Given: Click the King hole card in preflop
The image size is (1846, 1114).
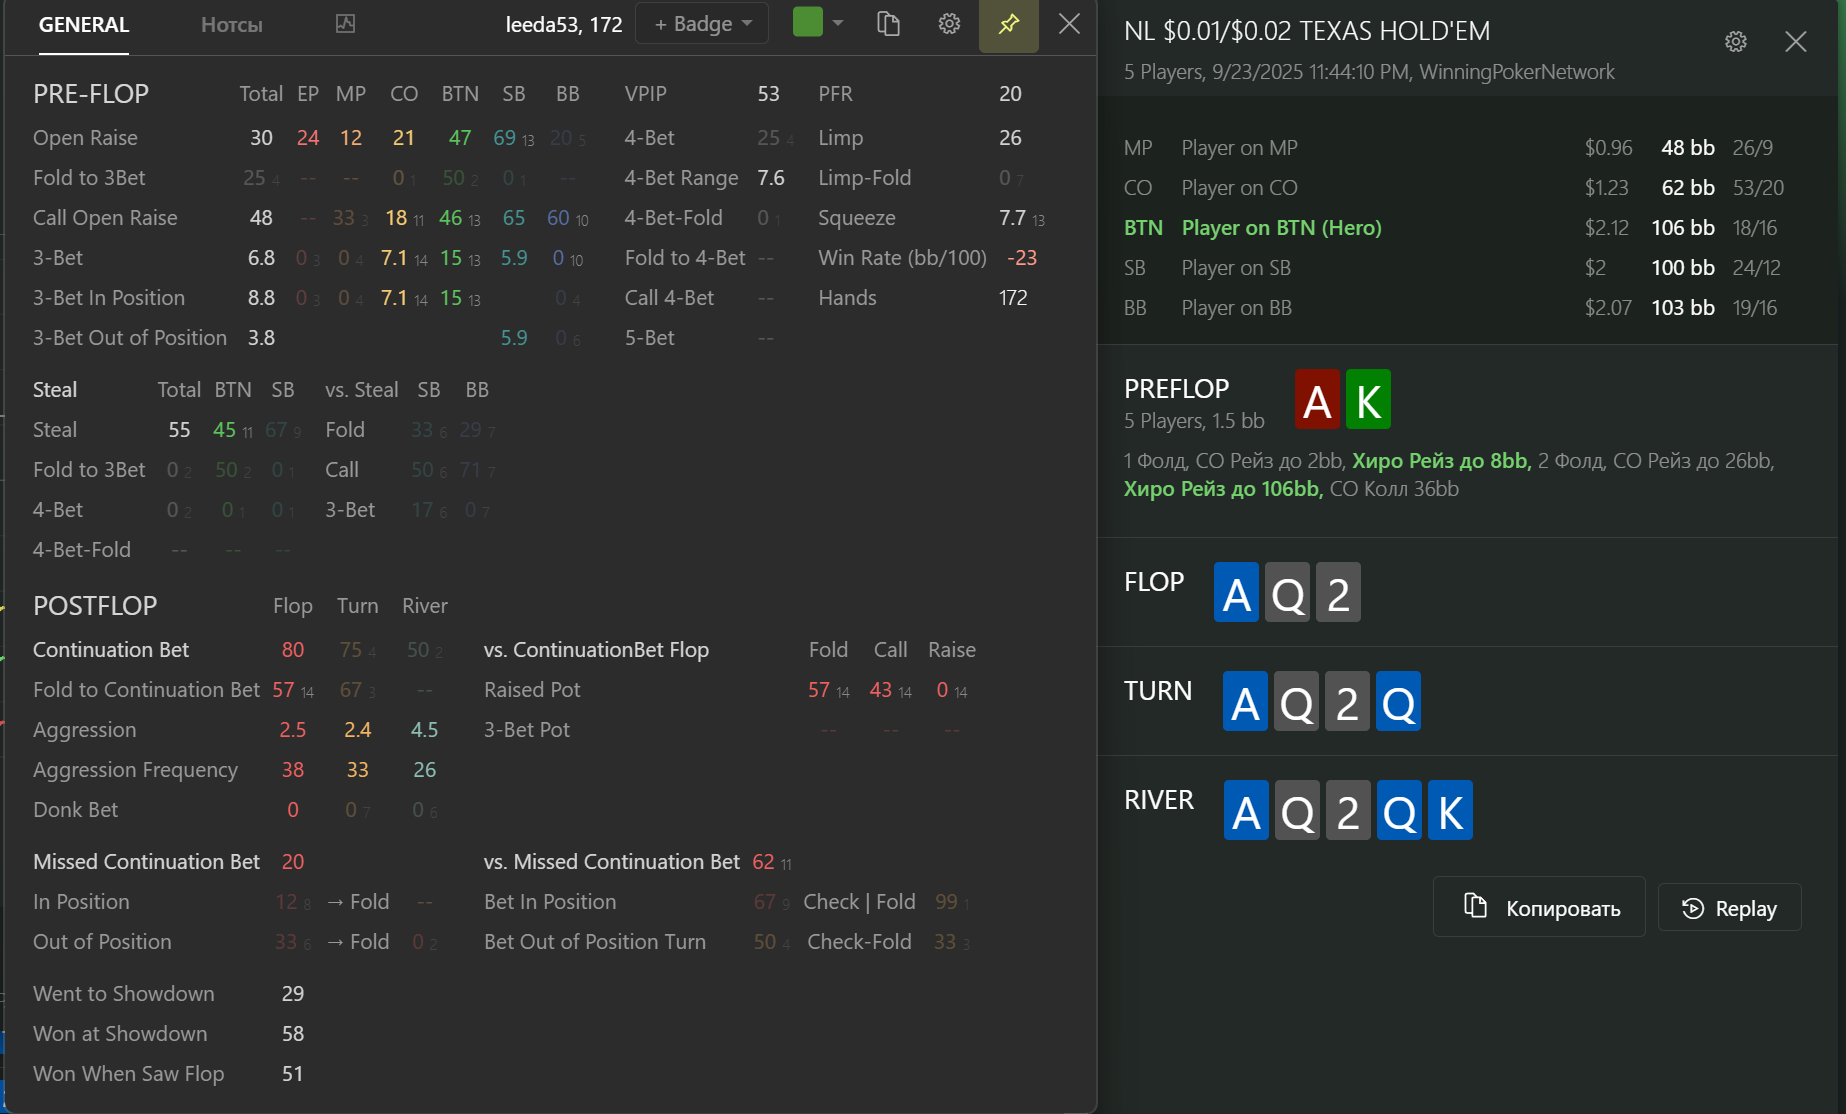Looking at the screenshot, I should [1368, 399].
